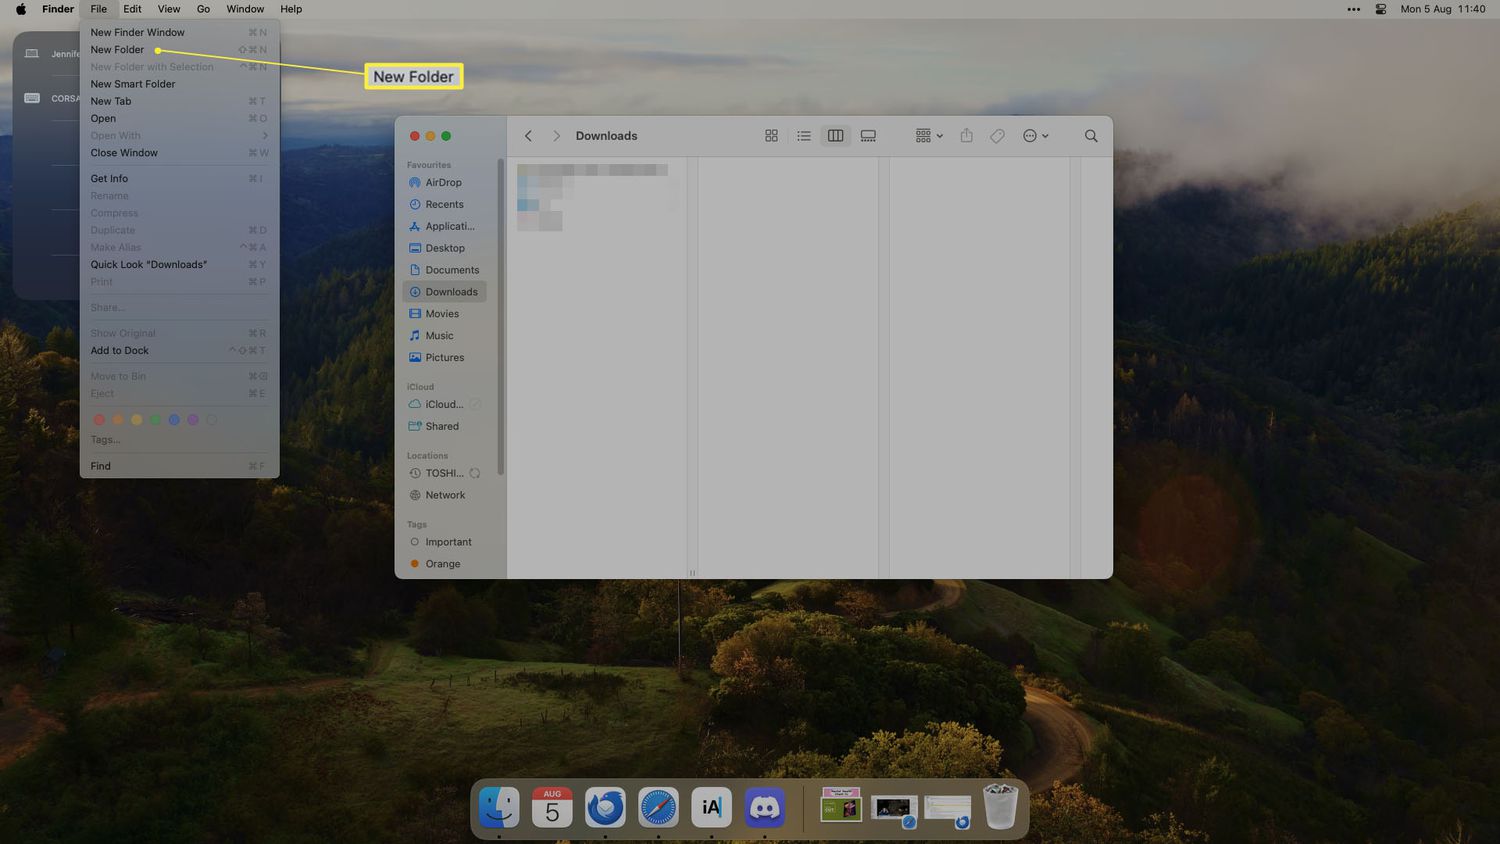
Task: Expand the action ellipsis menu in toolbar
Action: (1035, 136)
